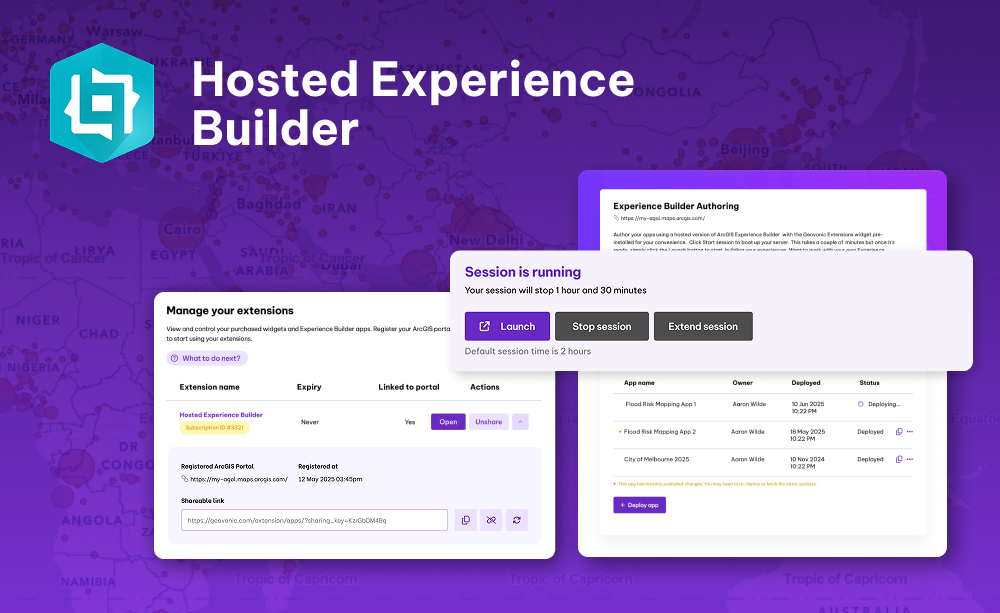Open the 'What to do next?' help pill
Screen dimensions: 1000x613
click(x=207, y=358)
